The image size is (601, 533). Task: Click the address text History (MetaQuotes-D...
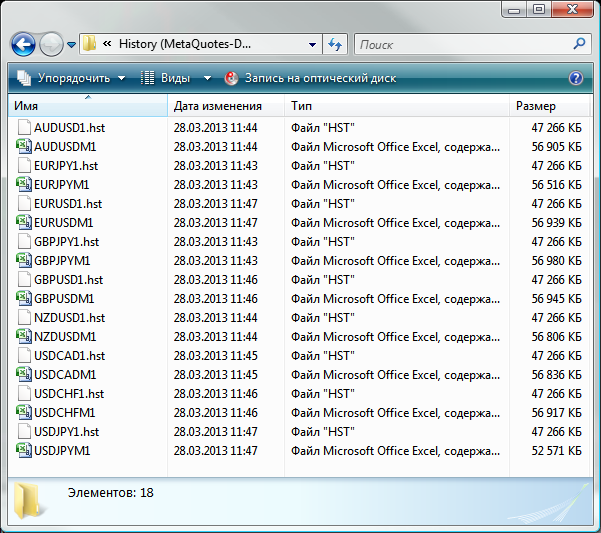(x=185, y=44)
